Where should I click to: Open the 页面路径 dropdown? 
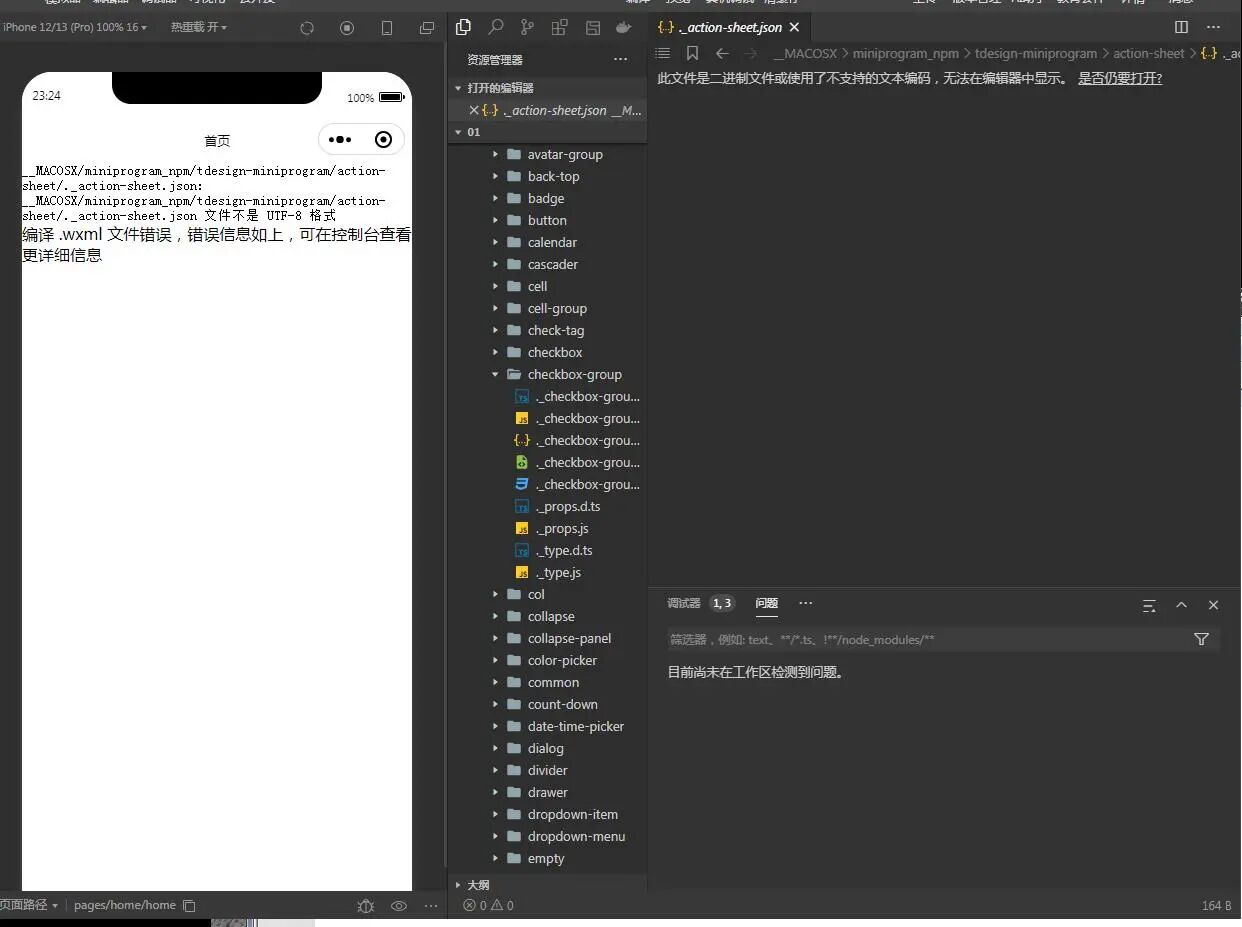[x=29, y=905]
